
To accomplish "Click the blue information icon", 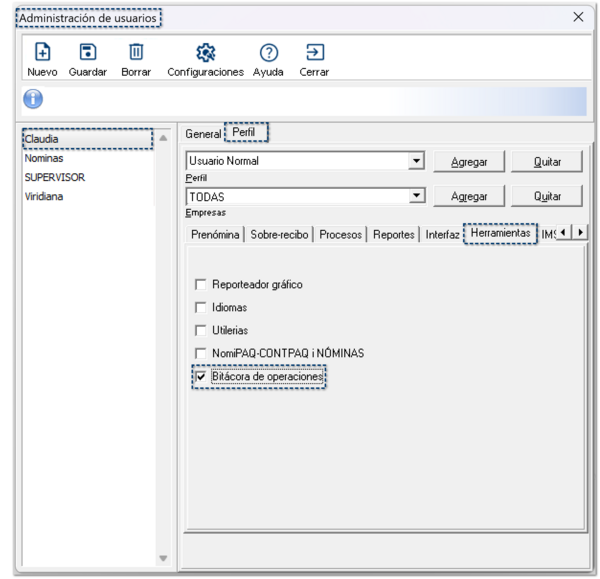I will pyautogui.click(x=33, y=99).
